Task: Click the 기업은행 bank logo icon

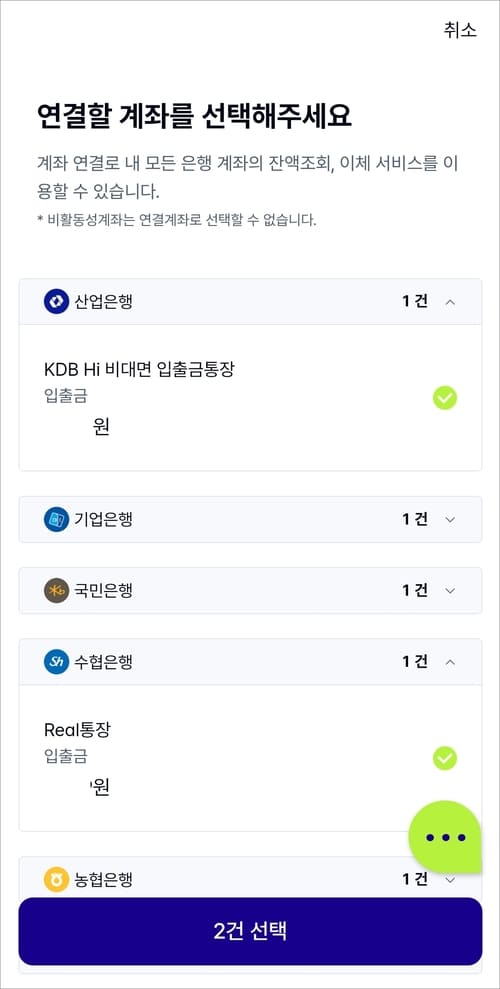Action: [x=56, y=520]
